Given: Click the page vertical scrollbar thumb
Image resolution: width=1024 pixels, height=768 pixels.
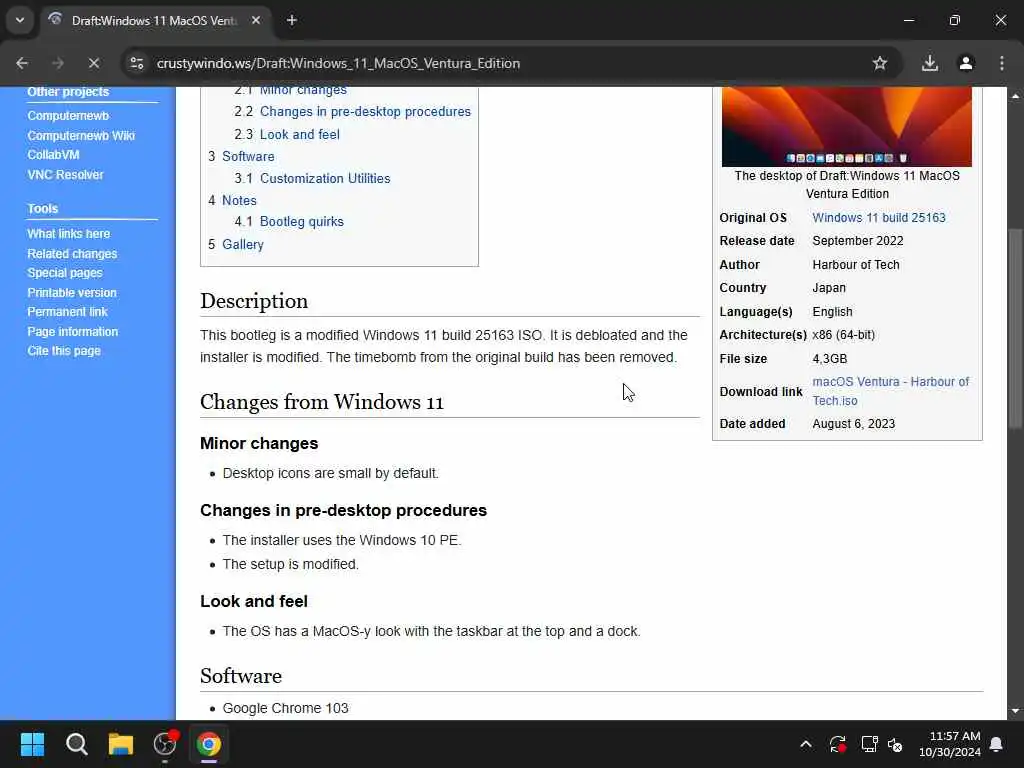Looking at the screenshot, I should pyautogui.click(x=1014, y=328).
